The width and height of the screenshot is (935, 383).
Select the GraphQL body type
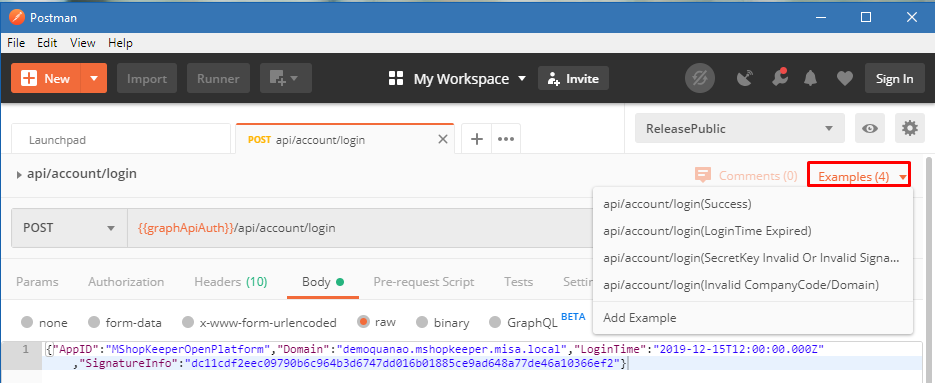(495, 322)
